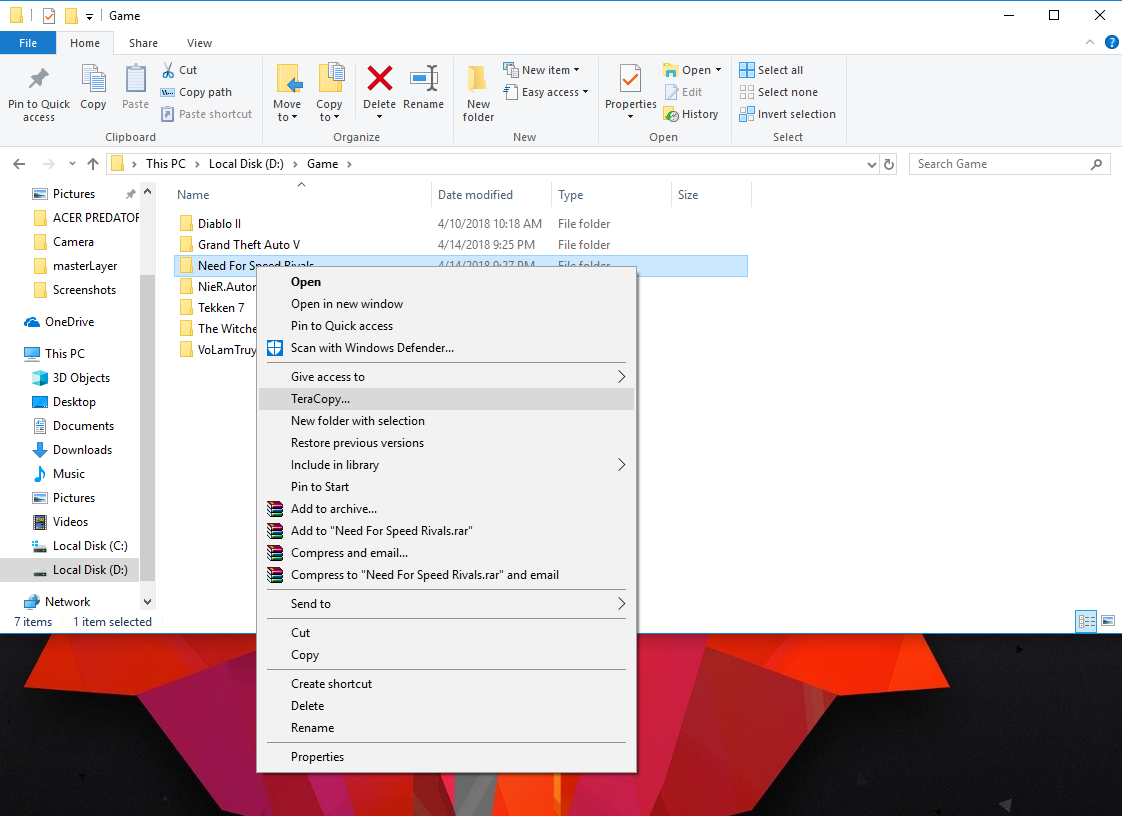Switch to the View ribbon tab

199,43
